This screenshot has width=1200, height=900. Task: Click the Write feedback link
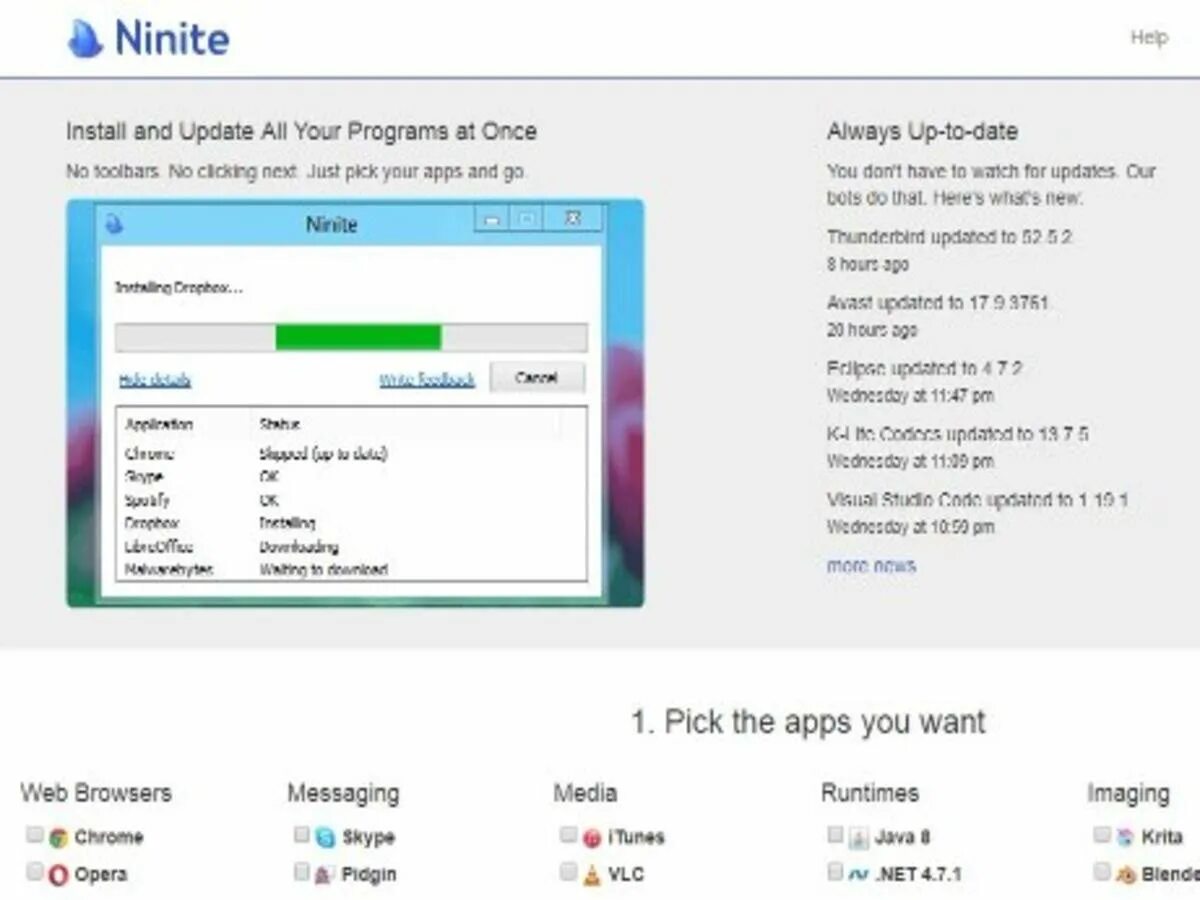point(427,380)
